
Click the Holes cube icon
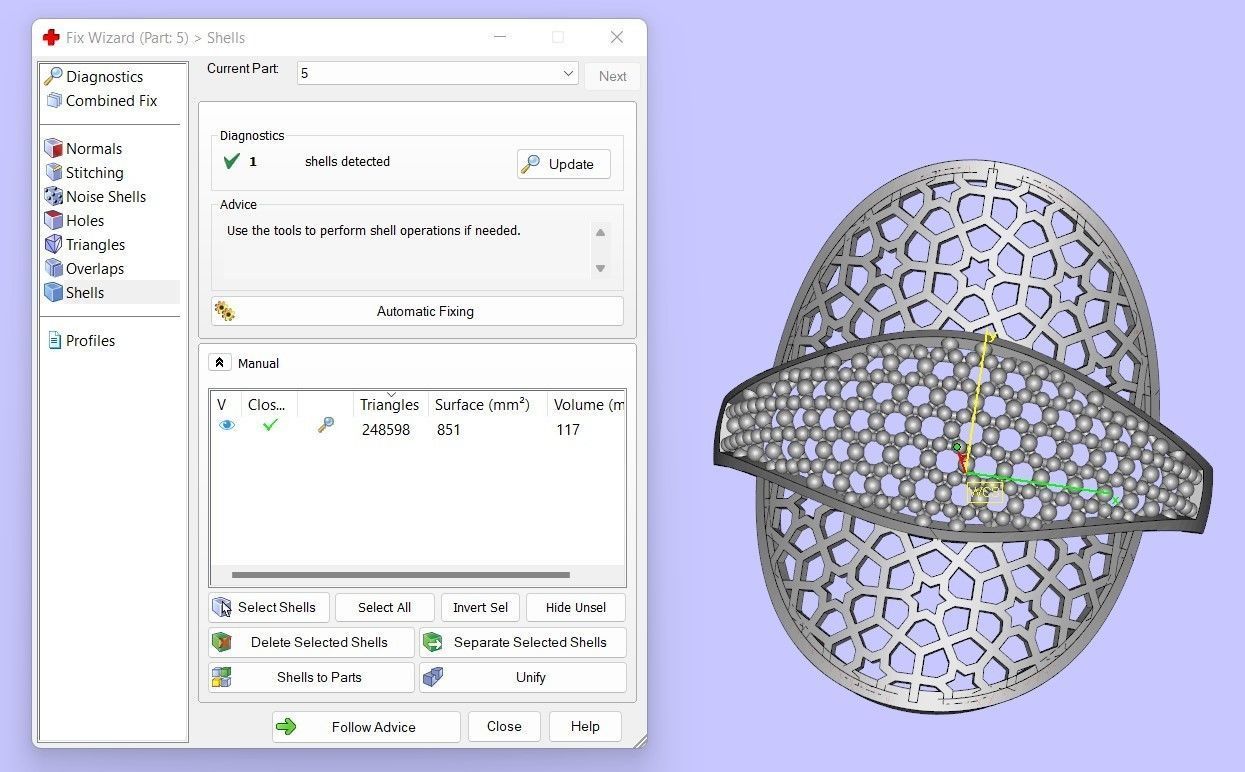(x=54, y=220)
